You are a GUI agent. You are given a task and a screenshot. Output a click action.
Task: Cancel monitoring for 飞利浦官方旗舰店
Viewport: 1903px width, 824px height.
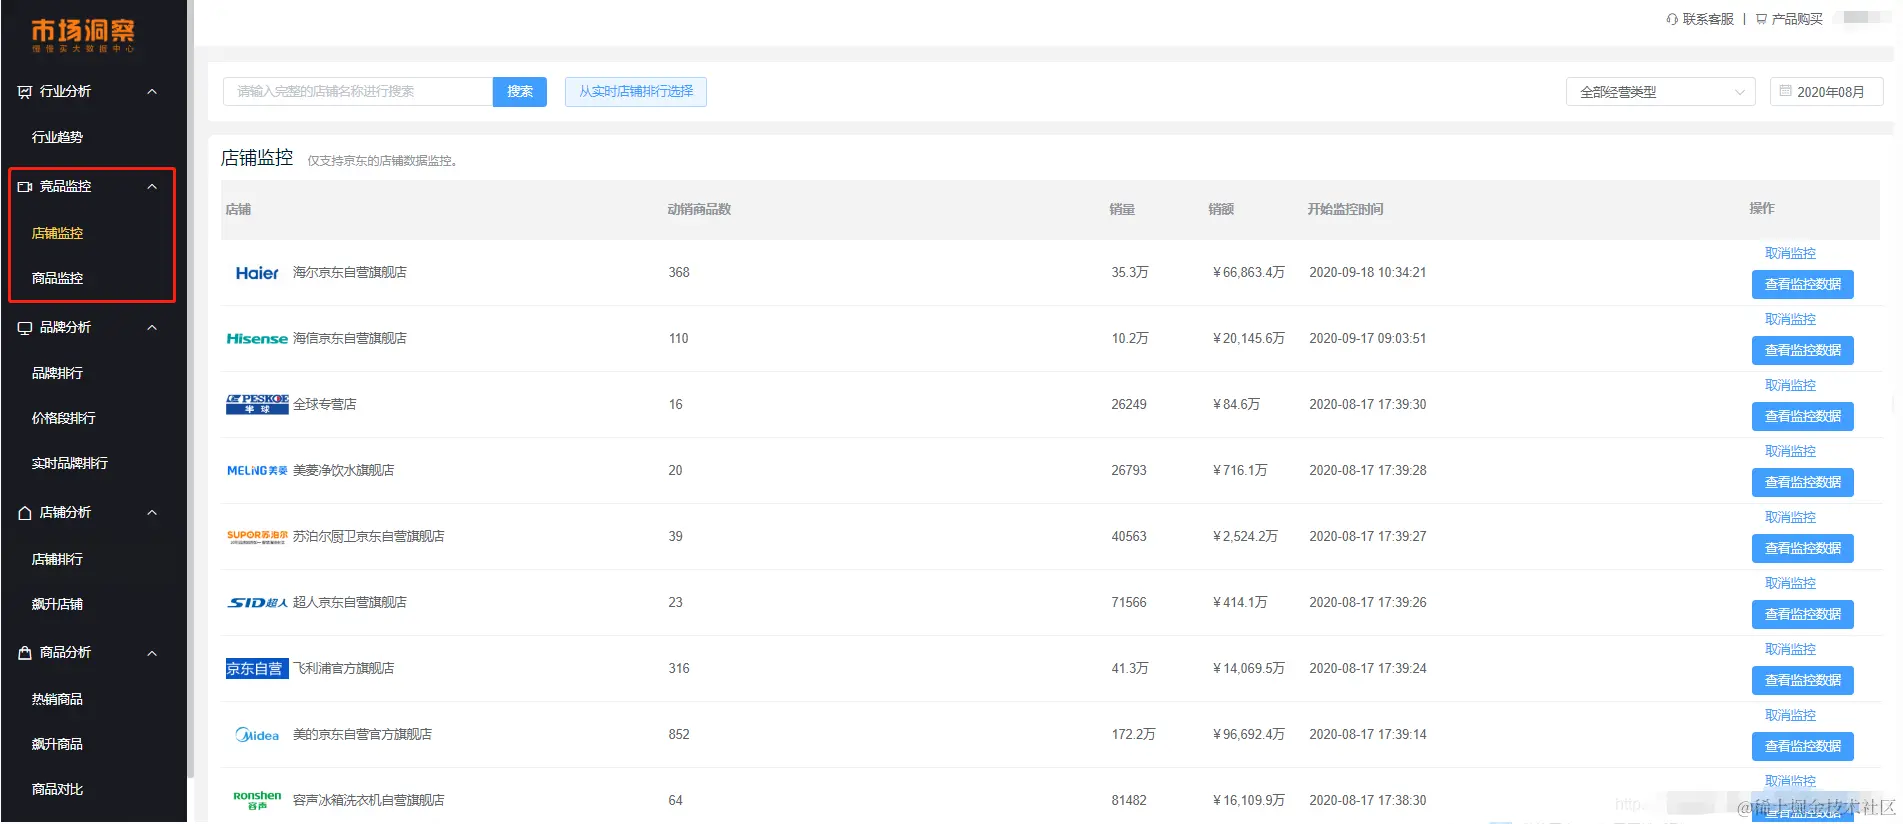tap(1790, 650)
